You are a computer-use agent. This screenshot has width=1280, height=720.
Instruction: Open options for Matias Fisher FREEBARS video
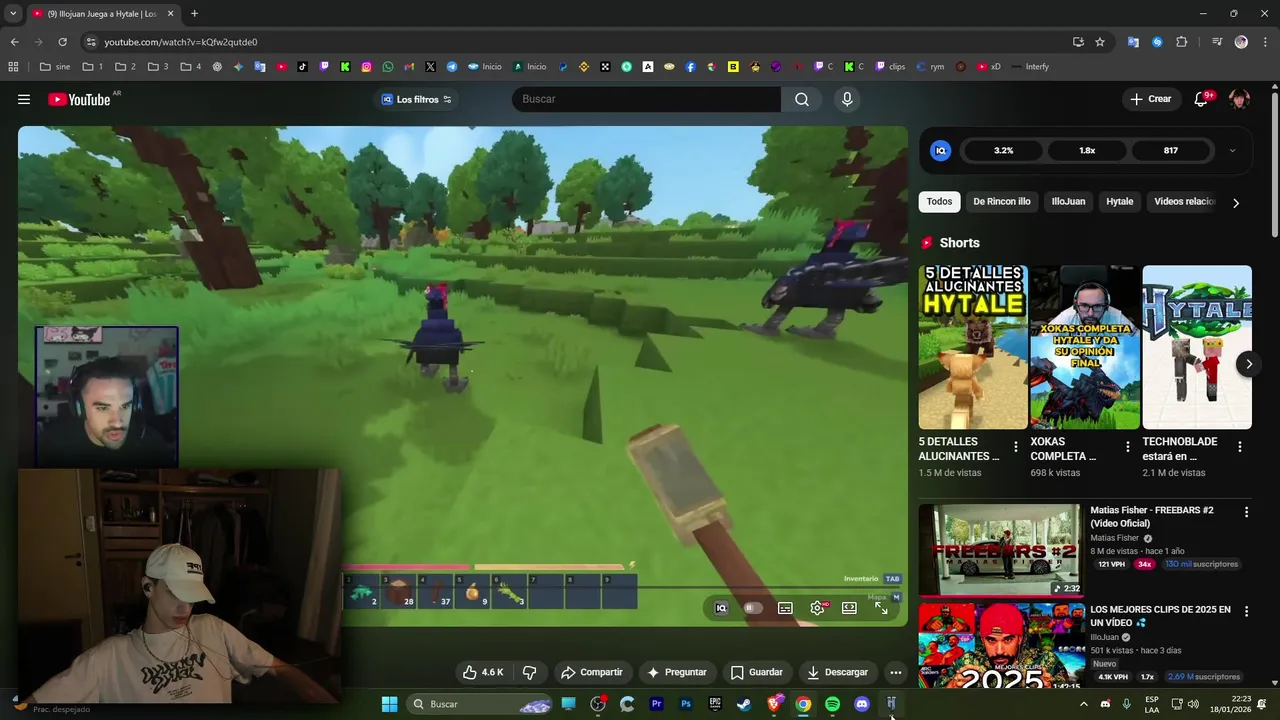click(1246, 512)
